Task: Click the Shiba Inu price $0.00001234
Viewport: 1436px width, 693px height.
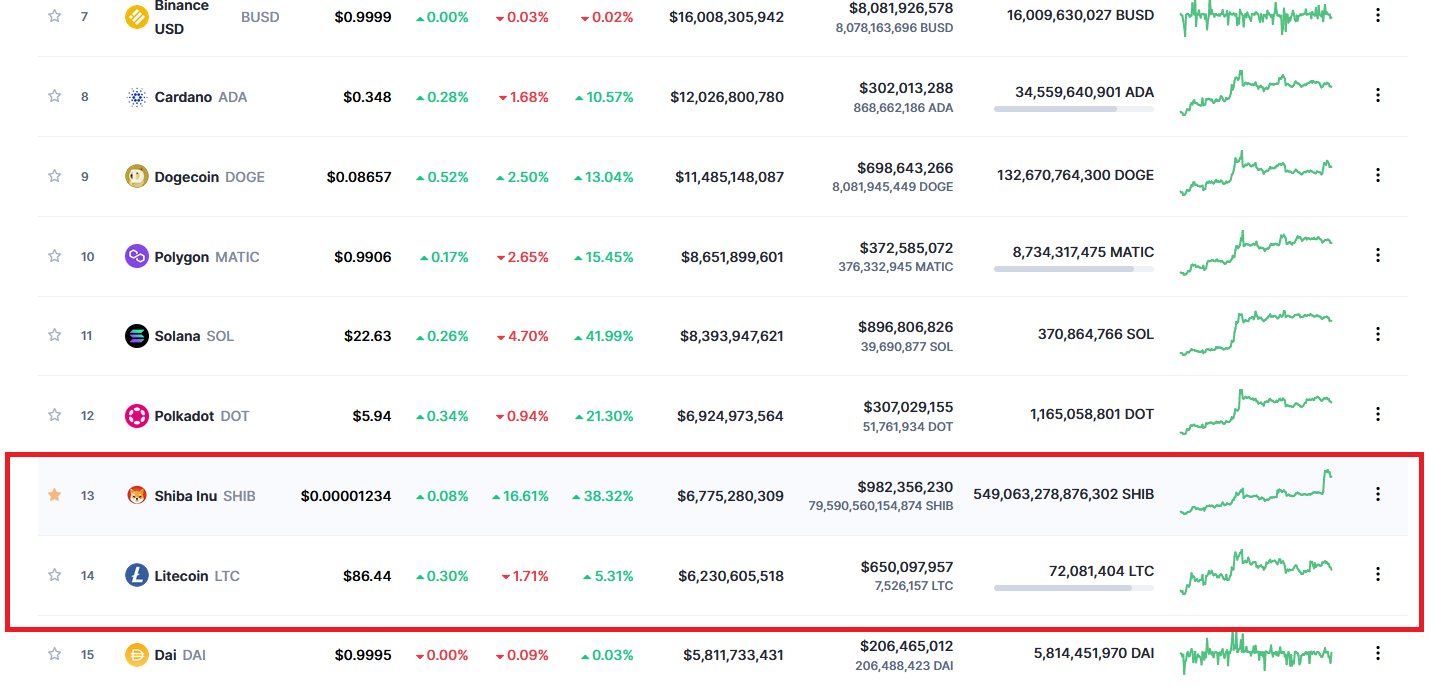Action: click(346, 496)
